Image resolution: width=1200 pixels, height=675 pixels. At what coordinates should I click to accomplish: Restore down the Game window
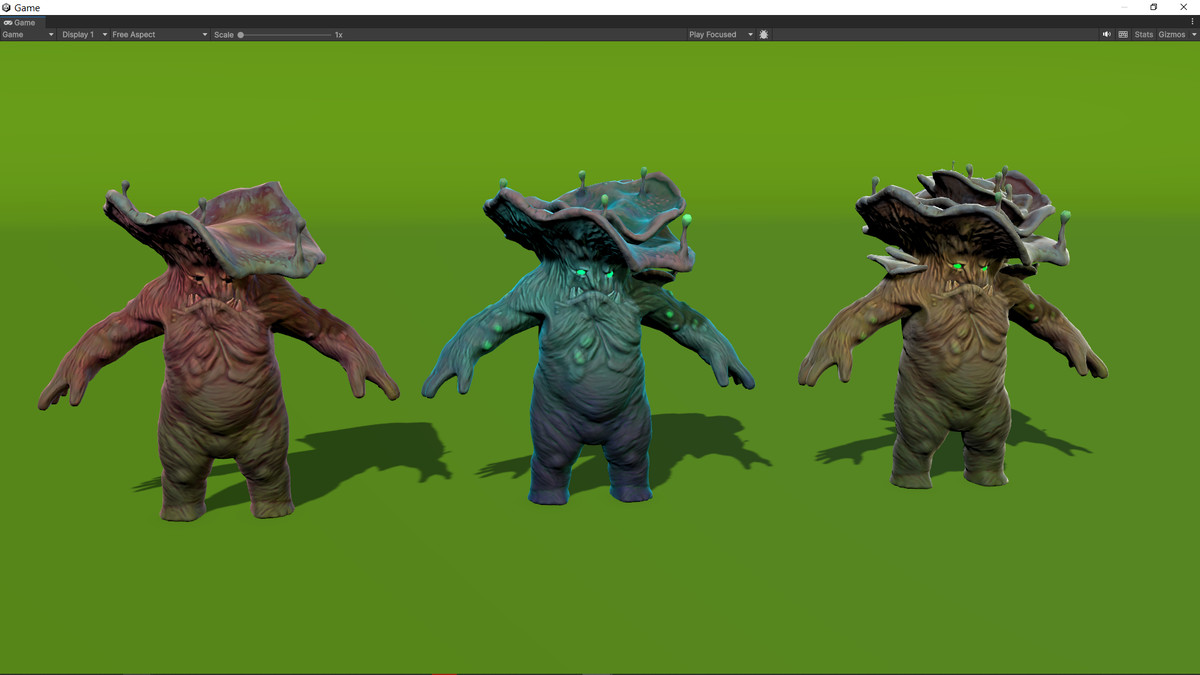point(1153,7)
